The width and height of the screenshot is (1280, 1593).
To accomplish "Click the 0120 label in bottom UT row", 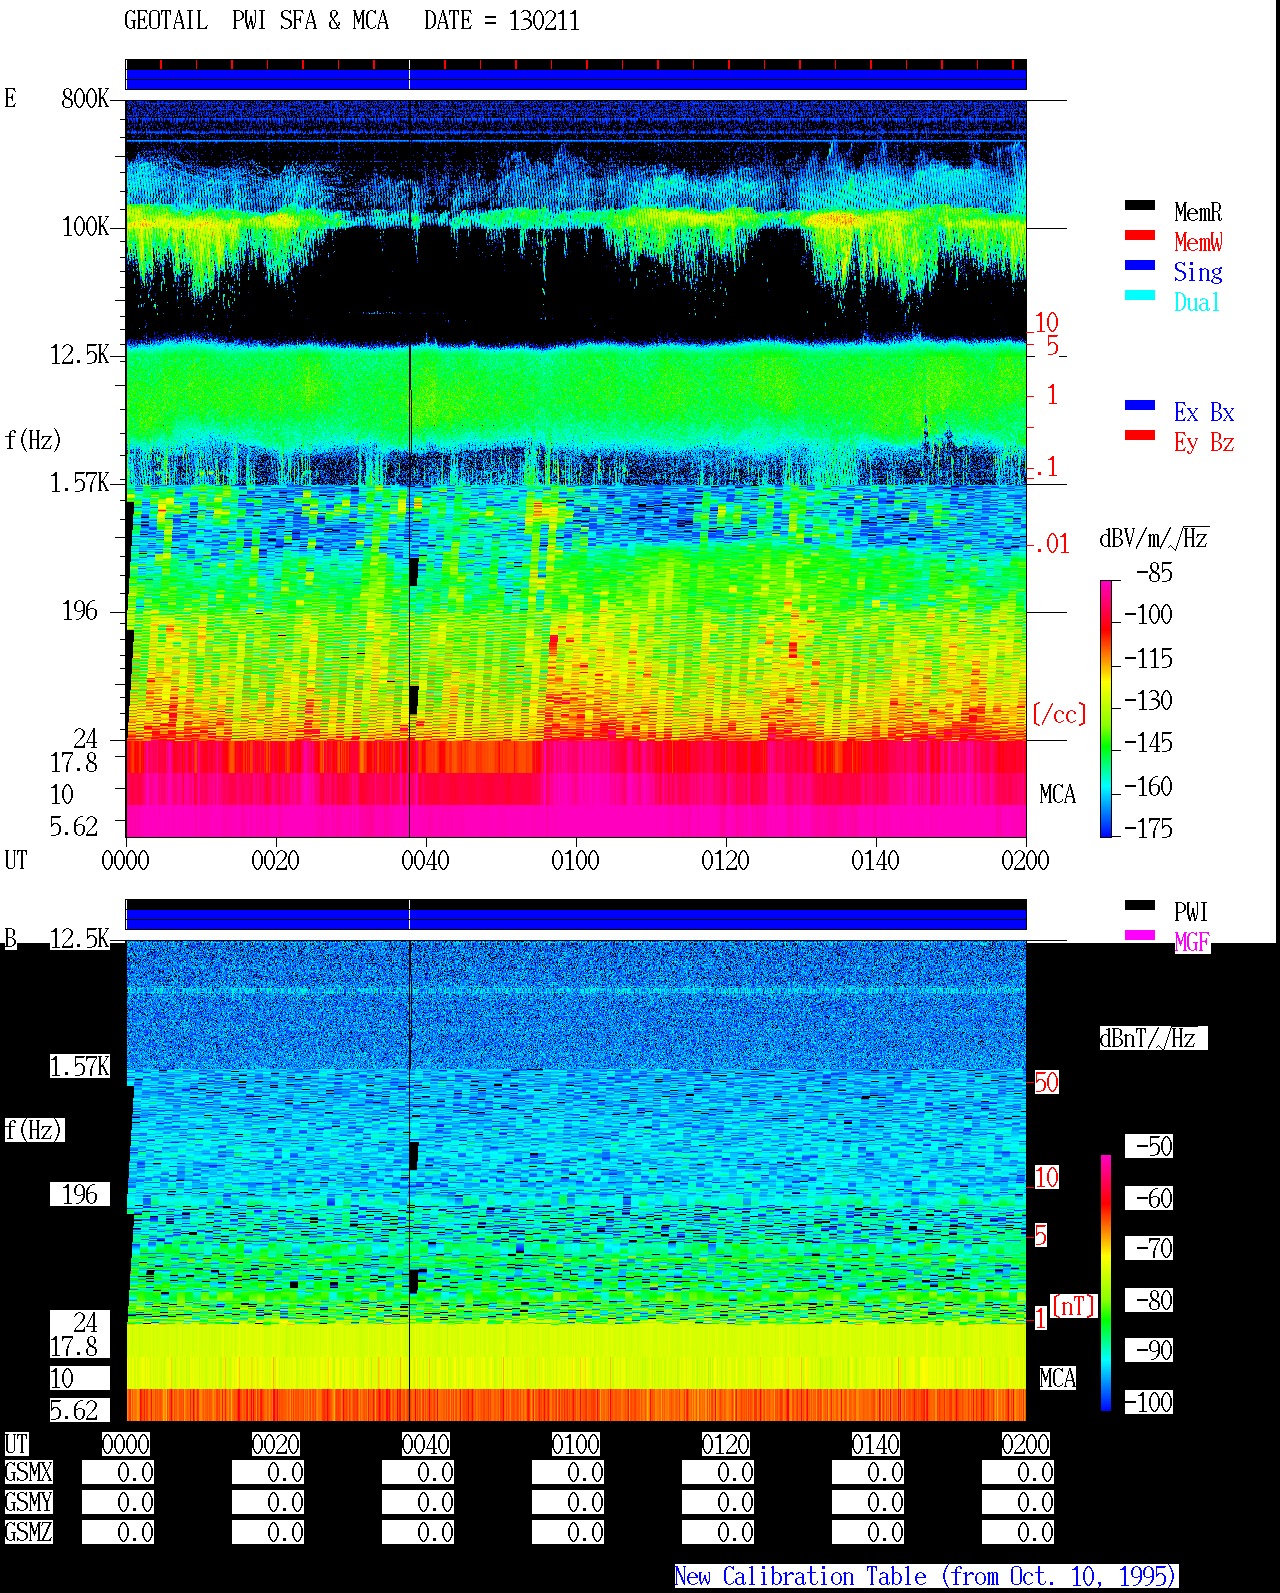I will tap(725, 1445).
